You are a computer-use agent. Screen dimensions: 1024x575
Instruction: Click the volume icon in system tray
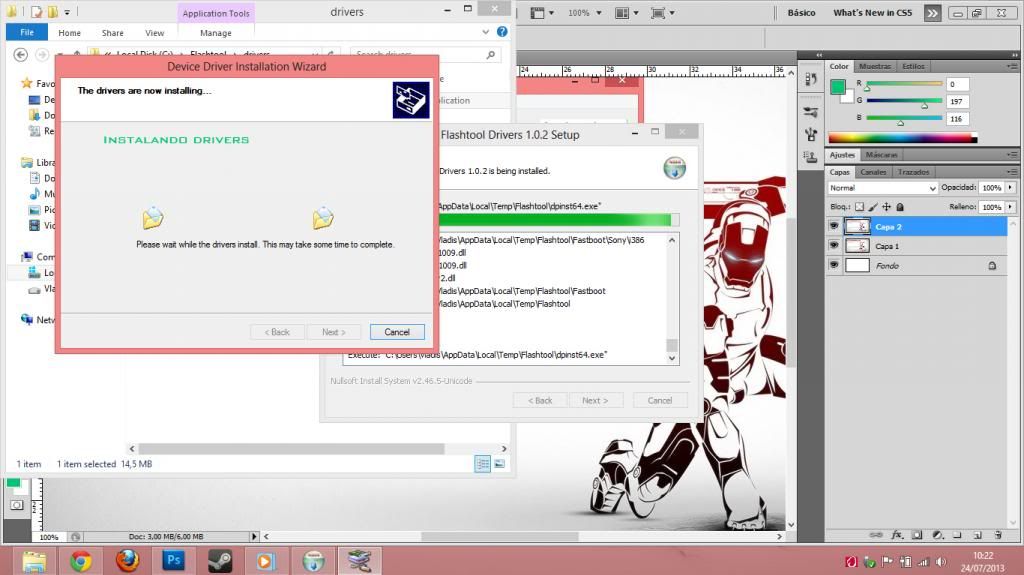tap(941, 561)
